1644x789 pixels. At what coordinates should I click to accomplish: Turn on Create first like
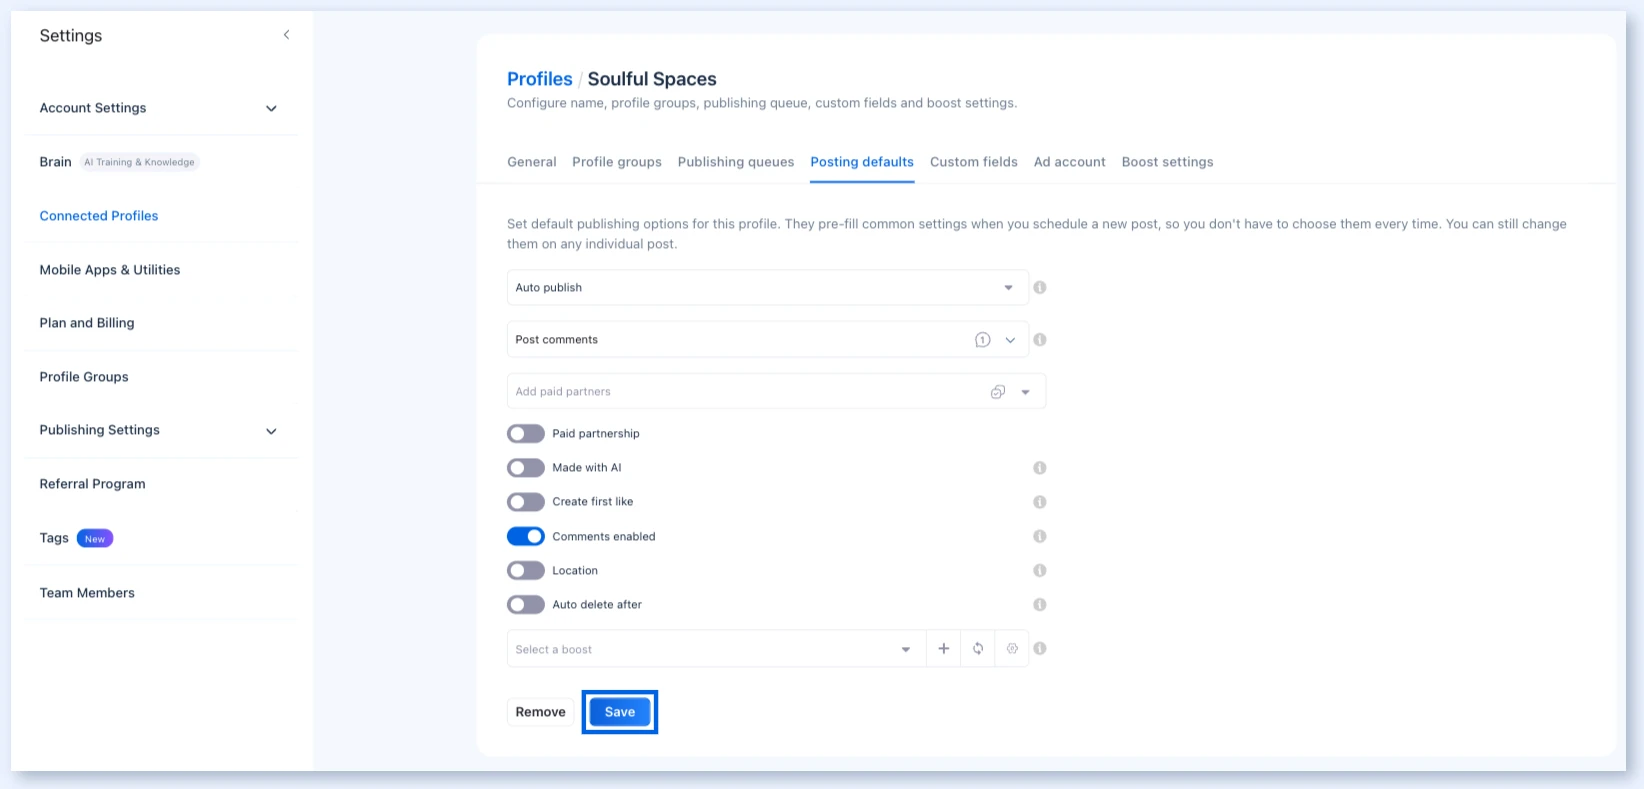(526, 502)
